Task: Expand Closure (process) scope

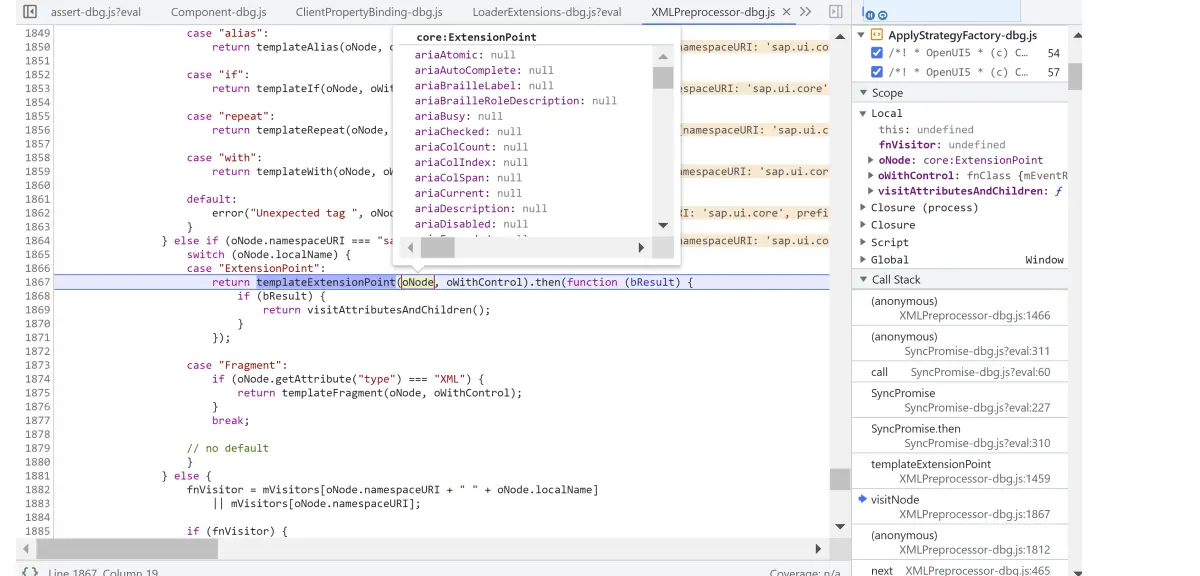Action: 862,208
